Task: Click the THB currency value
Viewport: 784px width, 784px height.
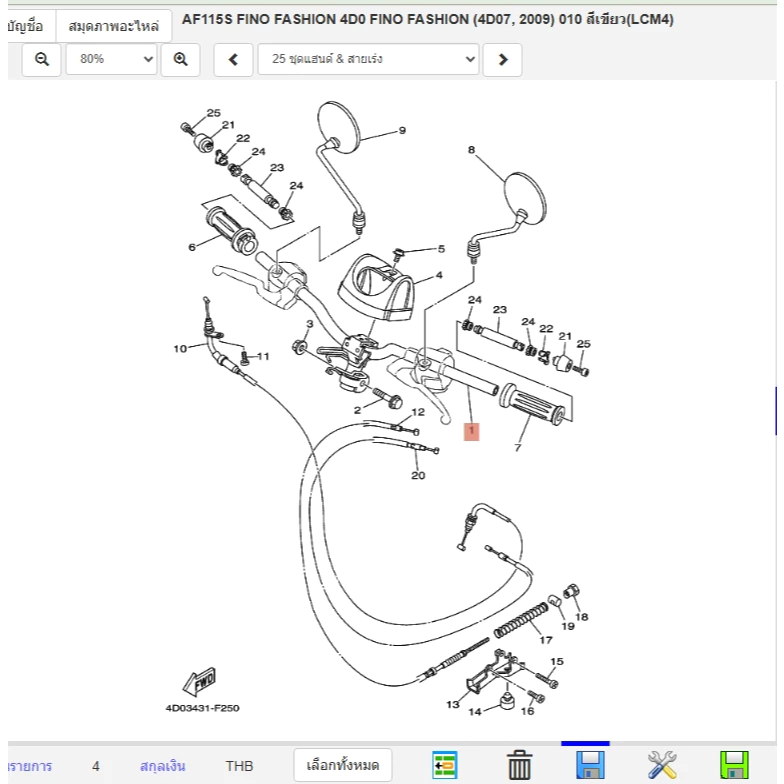Action: pyautogui.click(x=240, y=766)
